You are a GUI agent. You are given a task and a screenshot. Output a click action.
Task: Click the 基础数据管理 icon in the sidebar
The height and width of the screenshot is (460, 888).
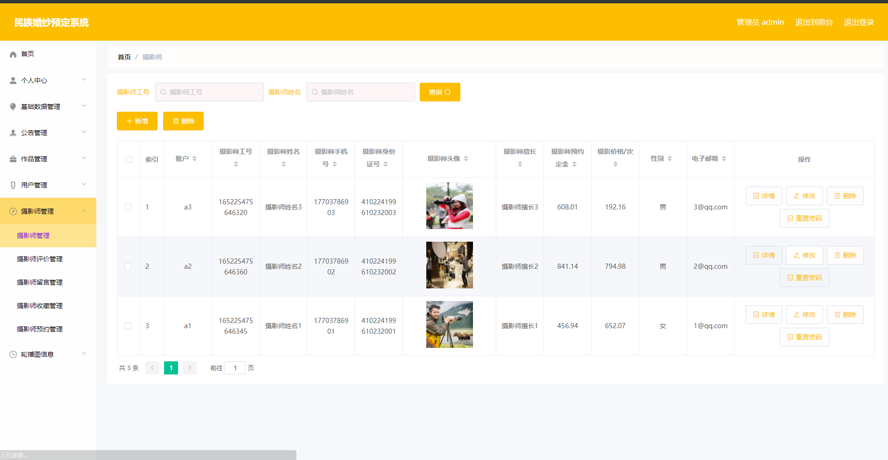13,107
